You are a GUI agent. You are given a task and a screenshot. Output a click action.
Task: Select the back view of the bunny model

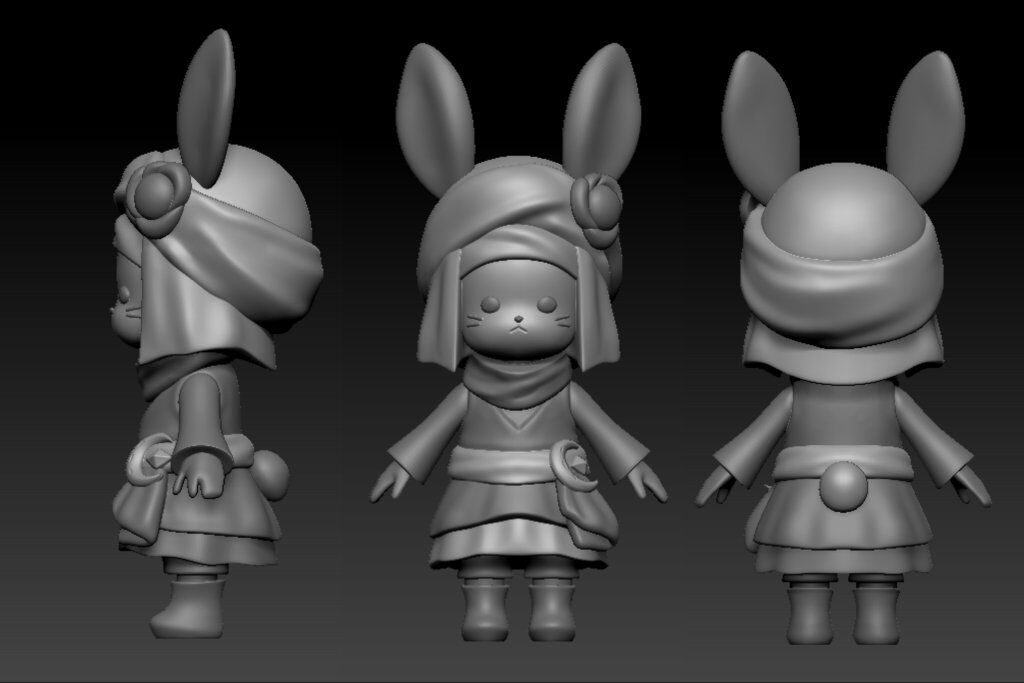click(842, 347)
